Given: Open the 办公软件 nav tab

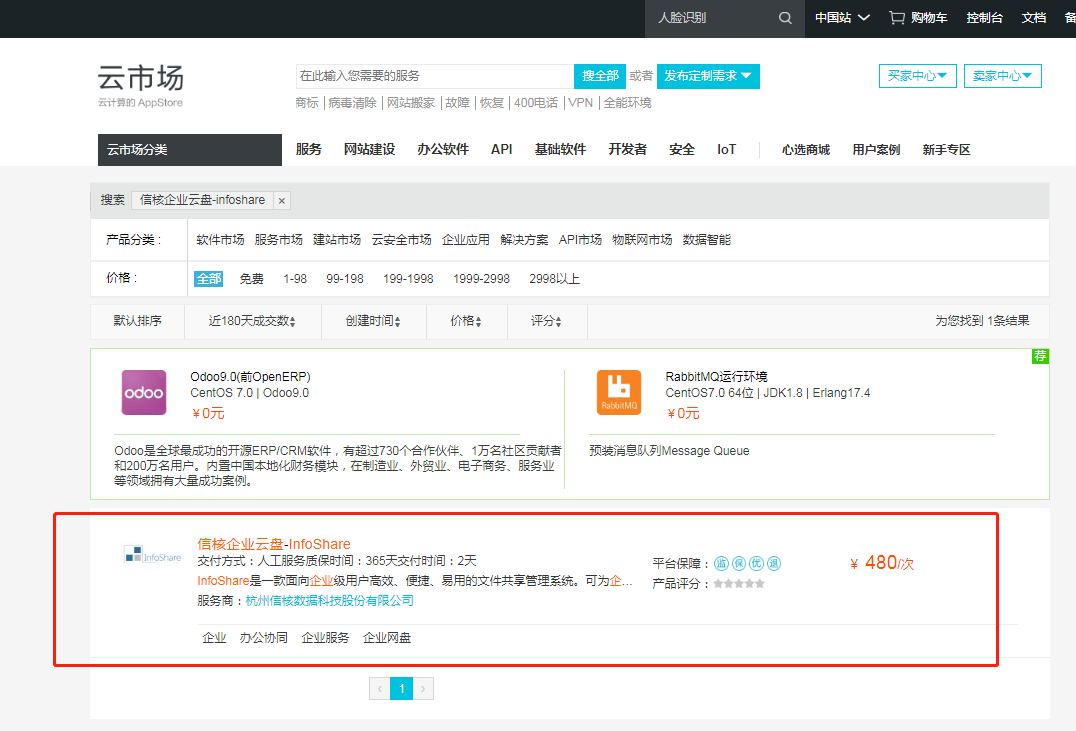Looking at the screenshot, I should tap(443, 150).
